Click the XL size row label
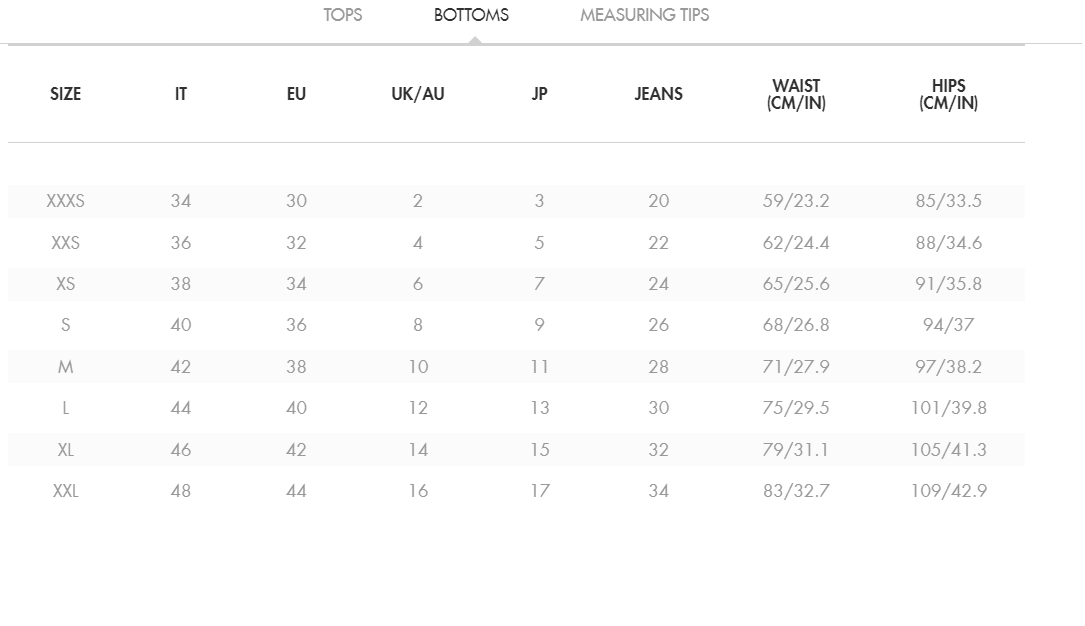Image resolution: width=1085 pixels, height=626 pixels. [x=66, y=450]
